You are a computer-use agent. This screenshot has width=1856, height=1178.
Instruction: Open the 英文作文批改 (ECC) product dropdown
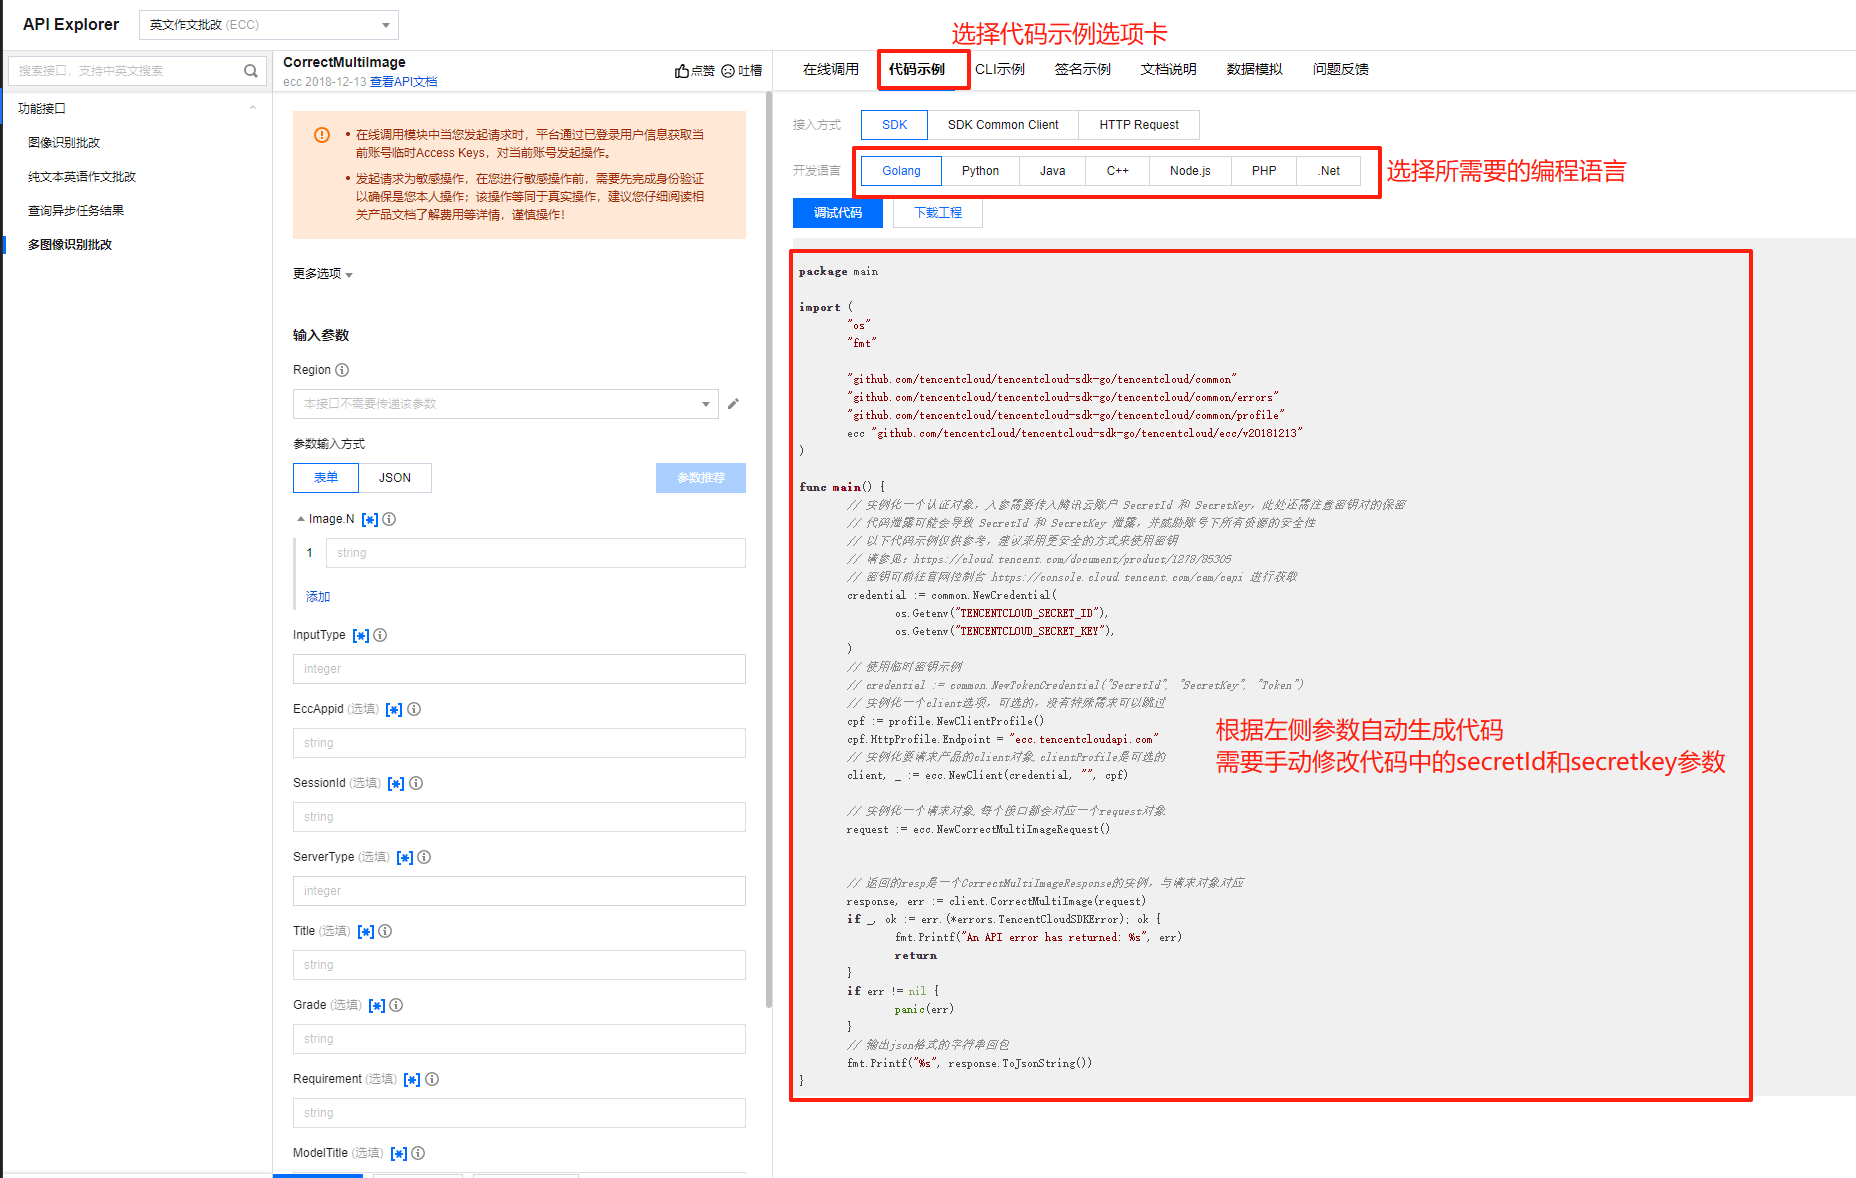tap(269, 25)
